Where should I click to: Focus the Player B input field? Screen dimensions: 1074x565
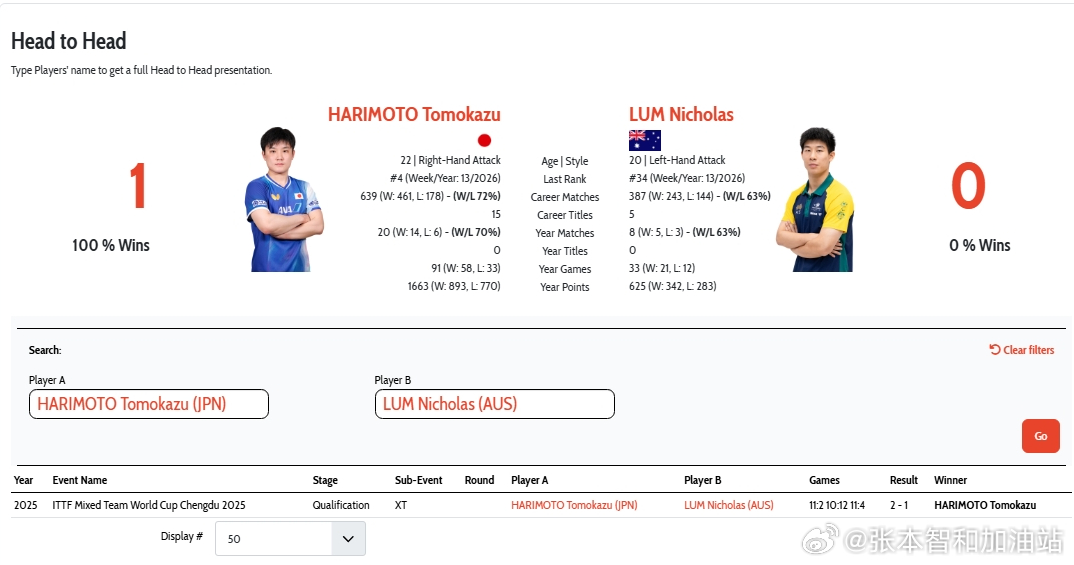coord(495,404)
